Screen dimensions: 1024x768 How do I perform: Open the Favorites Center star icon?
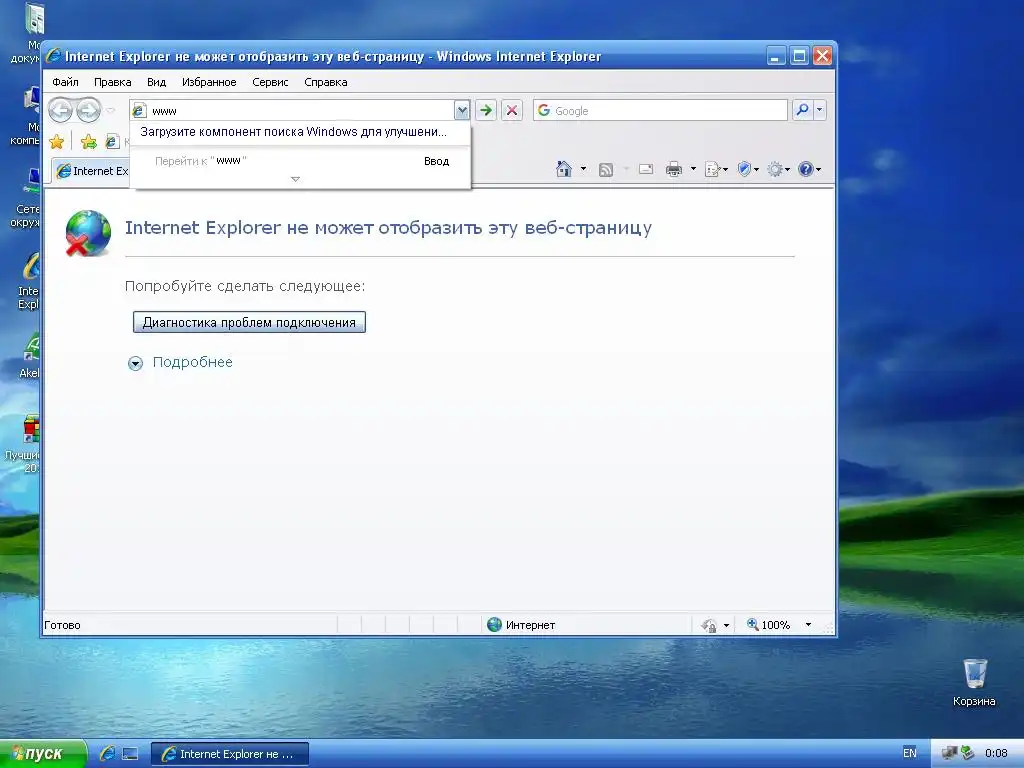pos(57,141)
